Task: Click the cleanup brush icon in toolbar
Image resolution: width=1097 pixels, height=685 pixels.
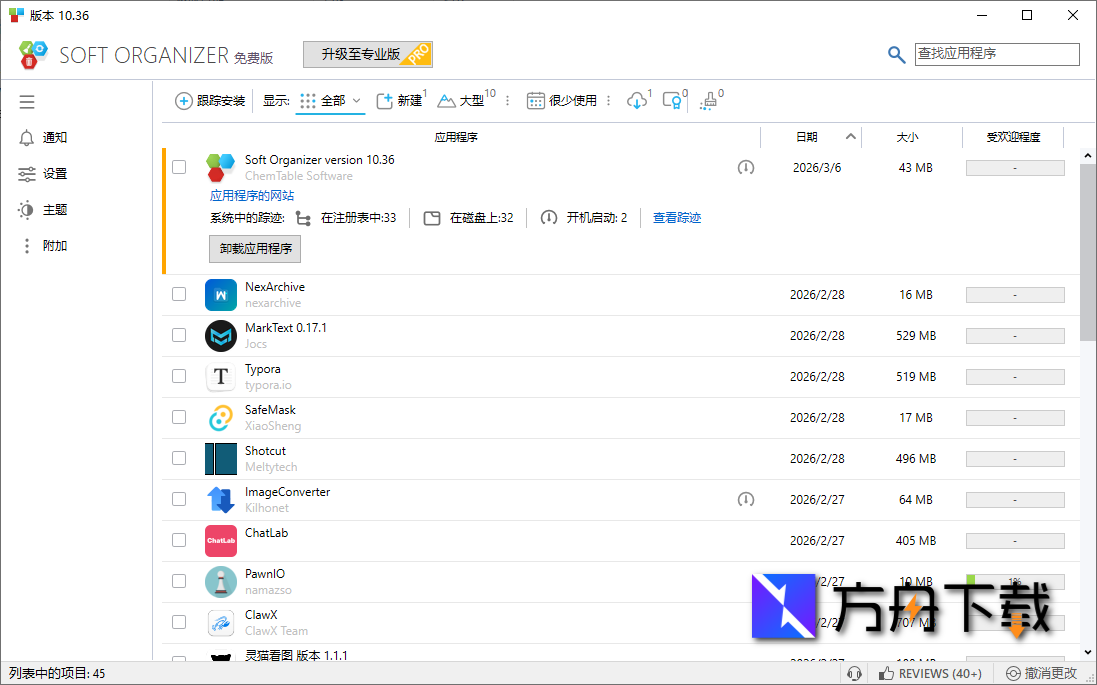Action: tap(709, 101)
